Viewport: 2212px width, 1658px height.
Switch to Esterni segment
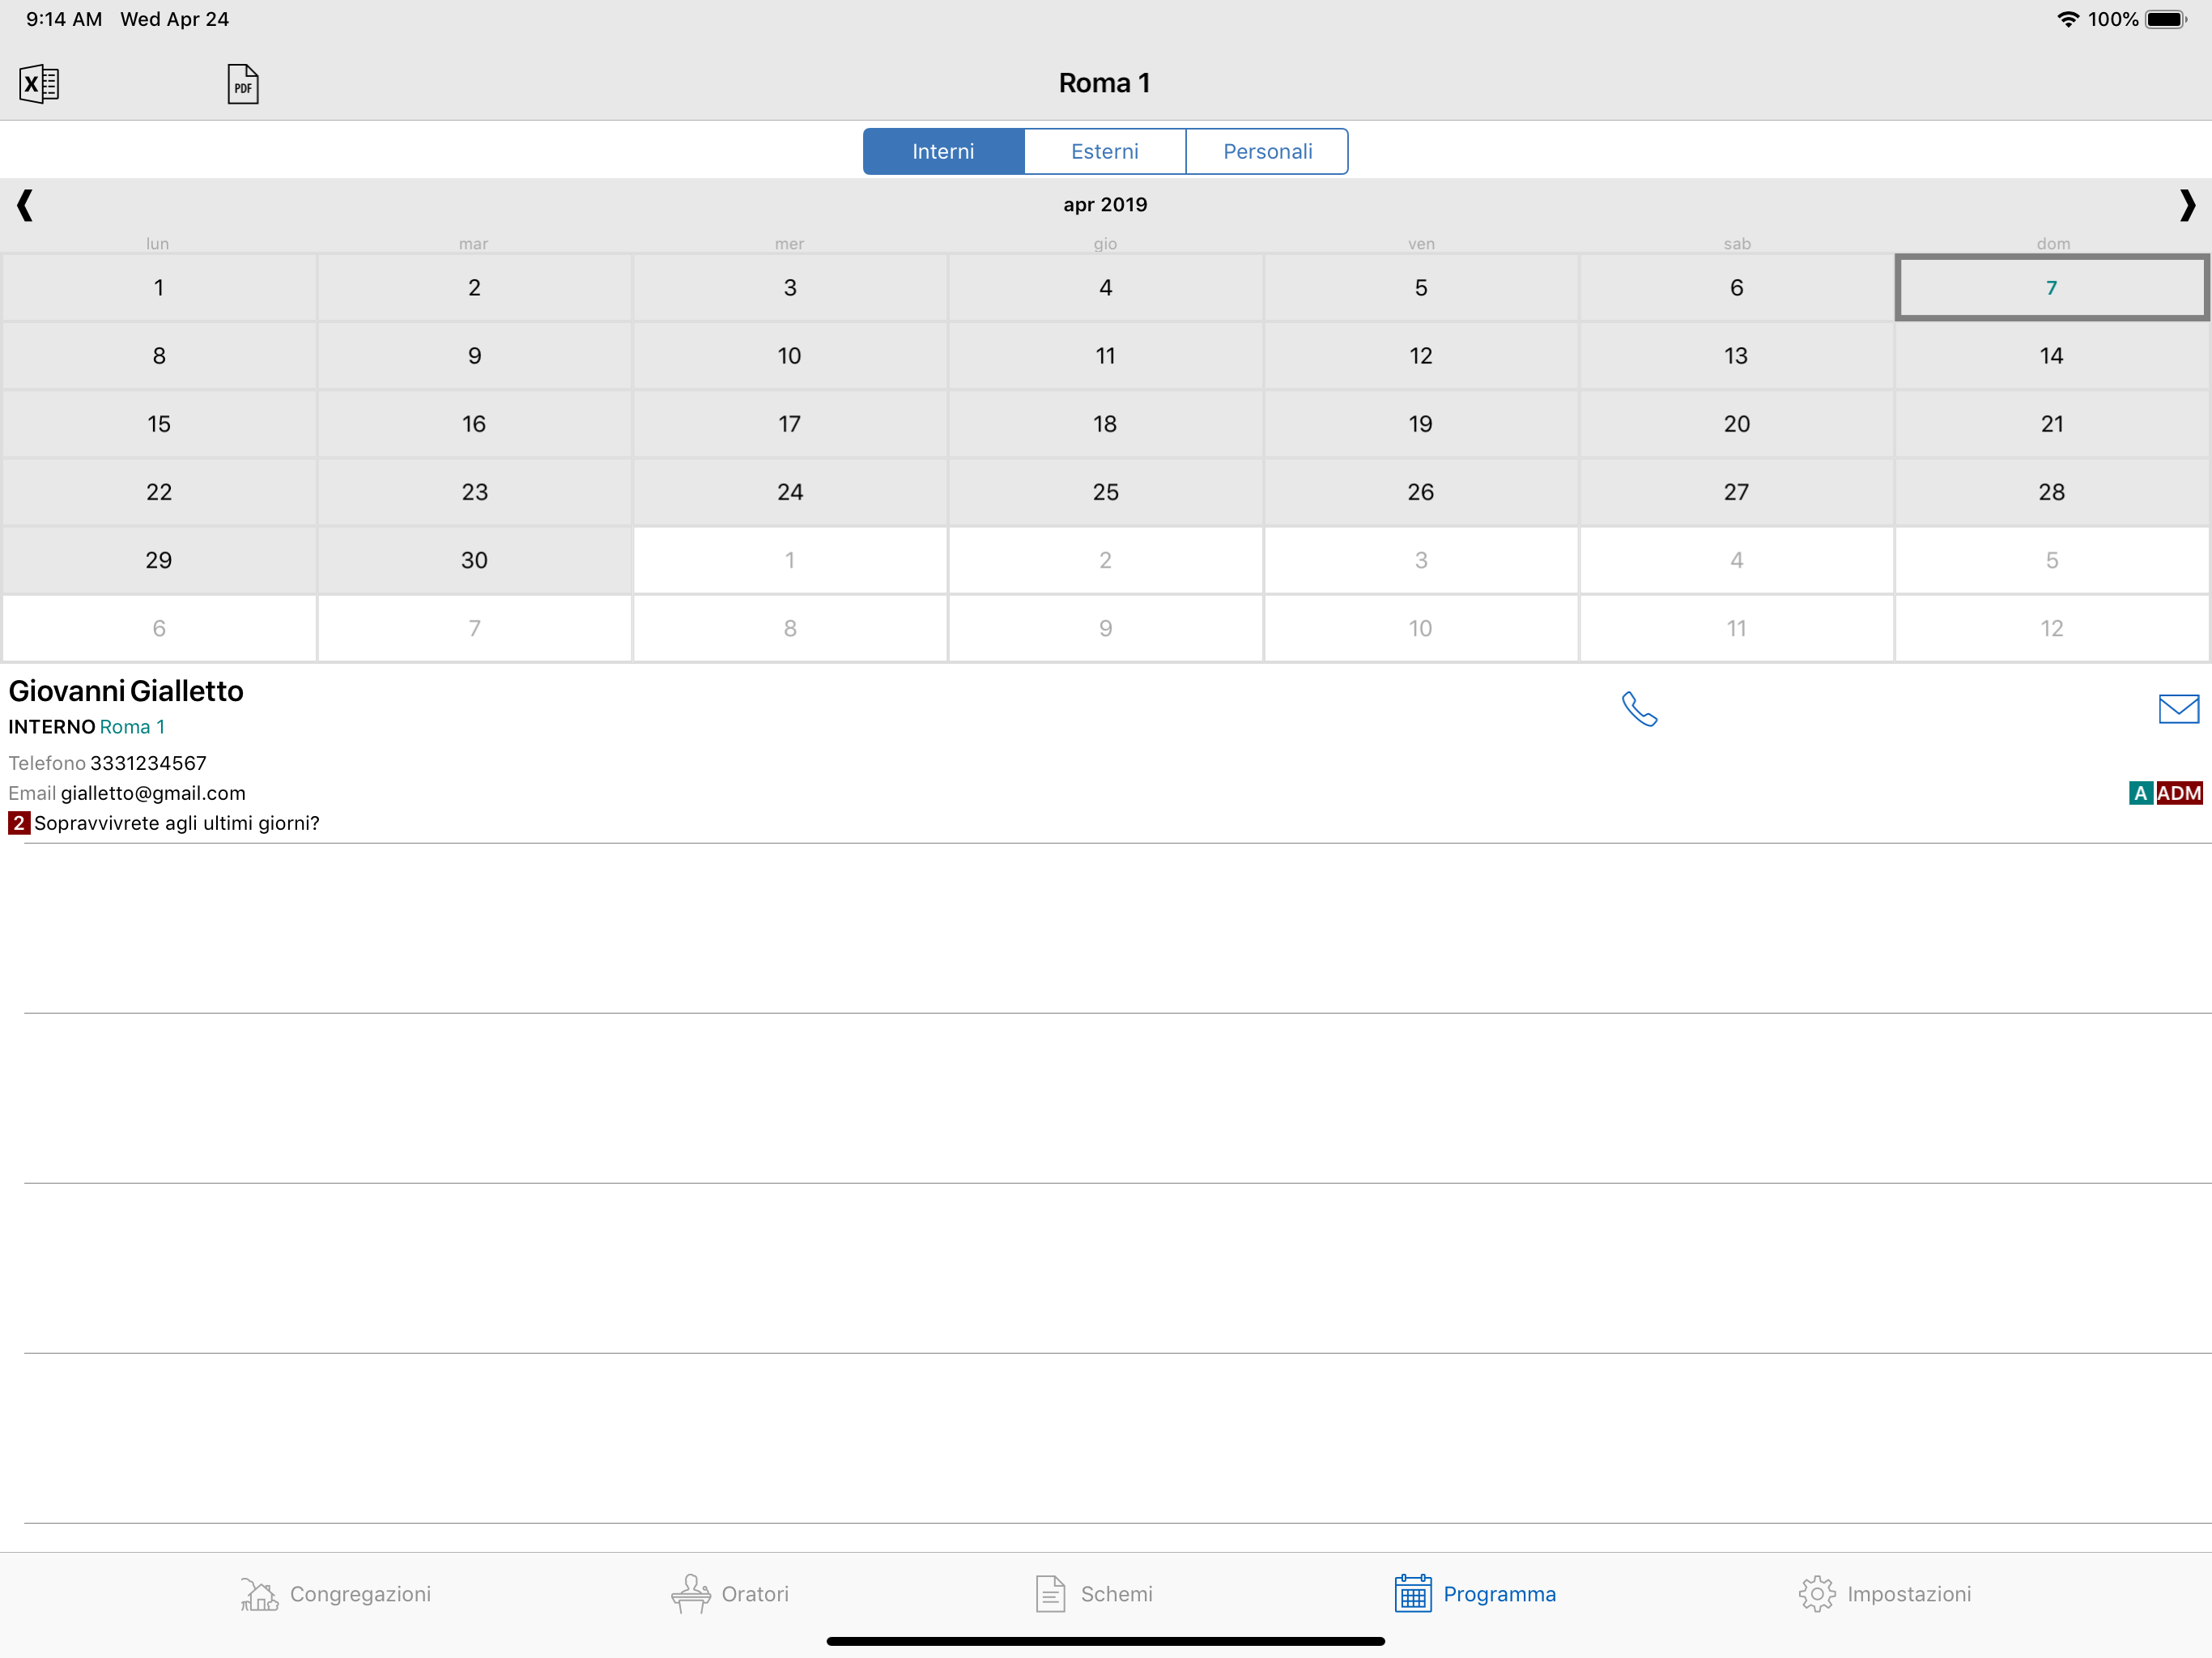point(1105,151)
